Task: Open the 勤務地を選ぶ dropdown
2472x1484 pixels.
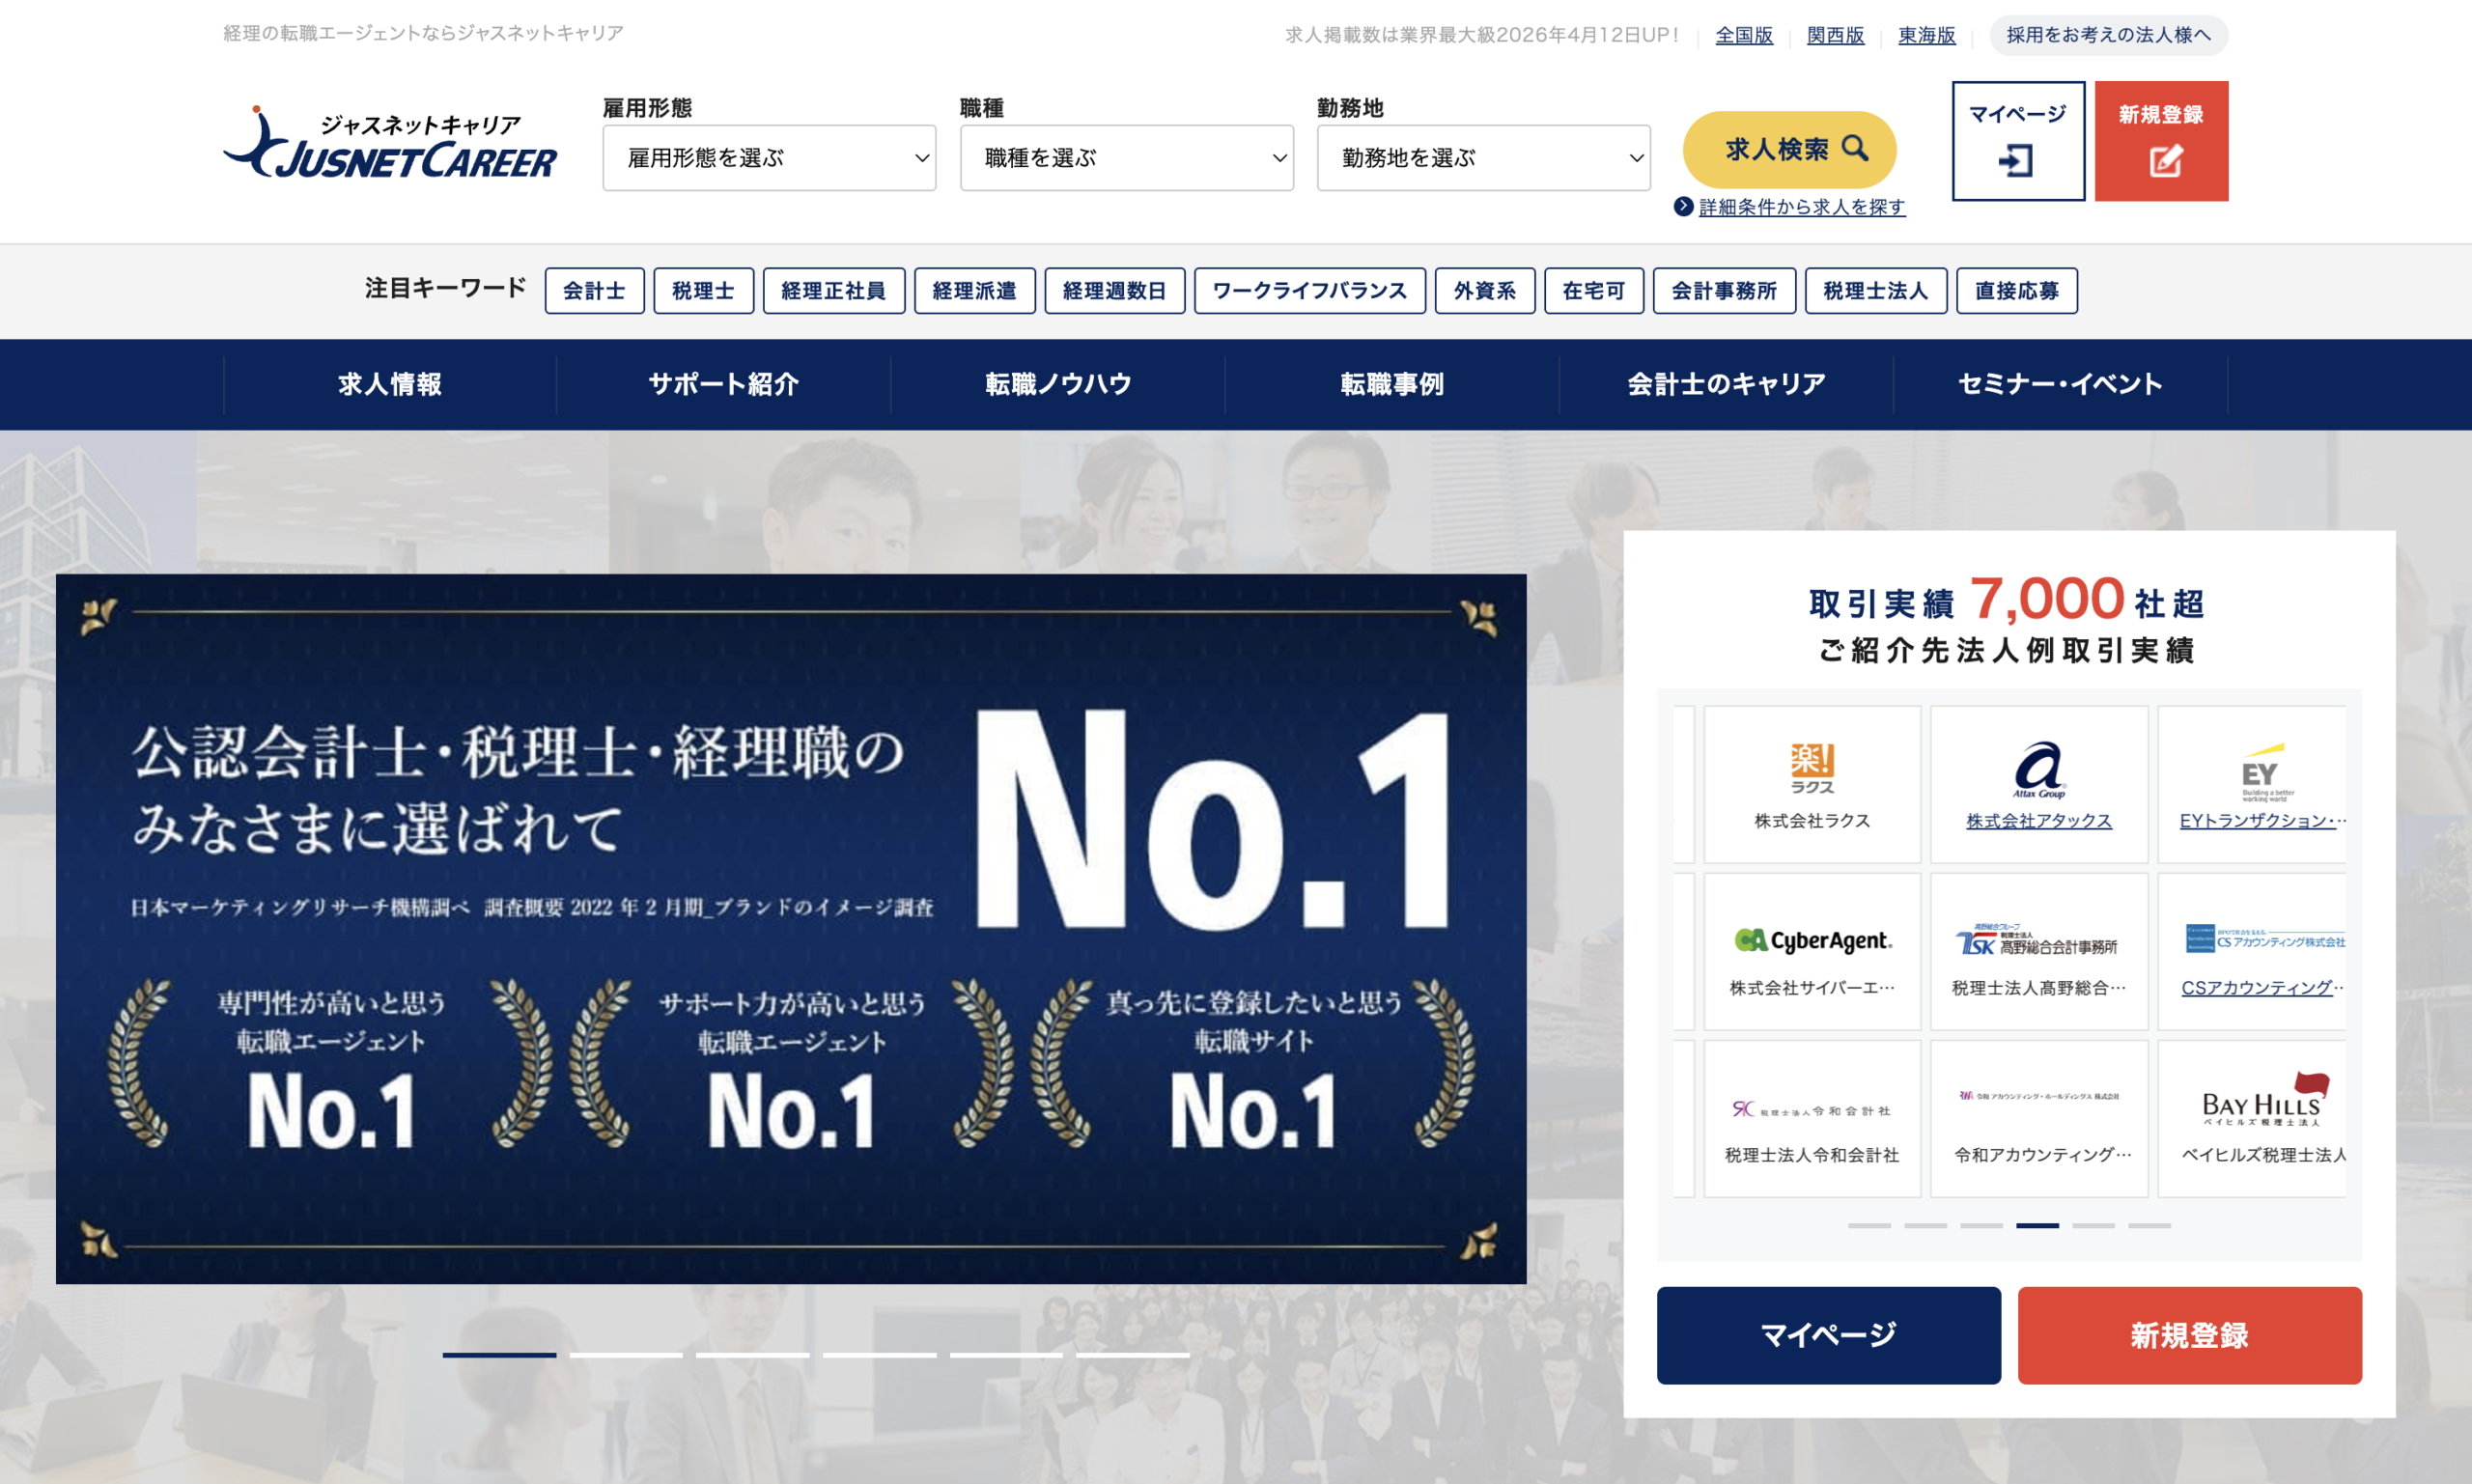Action: click(1483, 158)
